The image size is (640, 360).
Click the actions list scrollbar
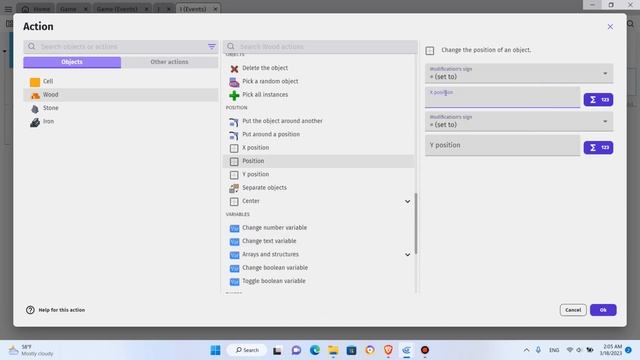(416, 224)
